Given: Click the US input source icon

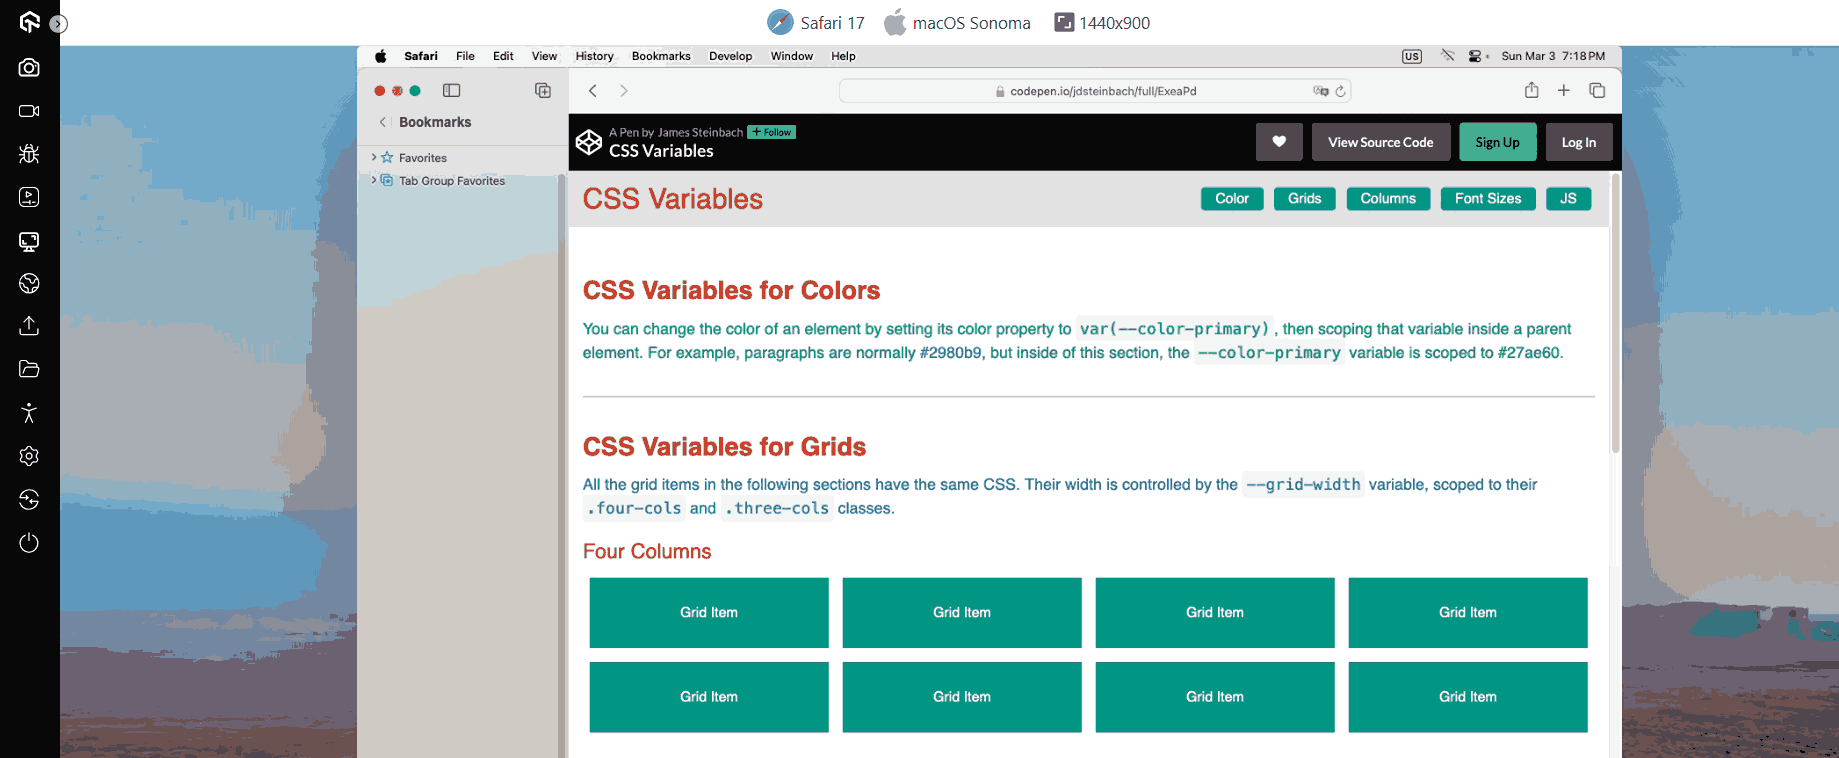Looking at the screenshot, I should pos(1412,56).
